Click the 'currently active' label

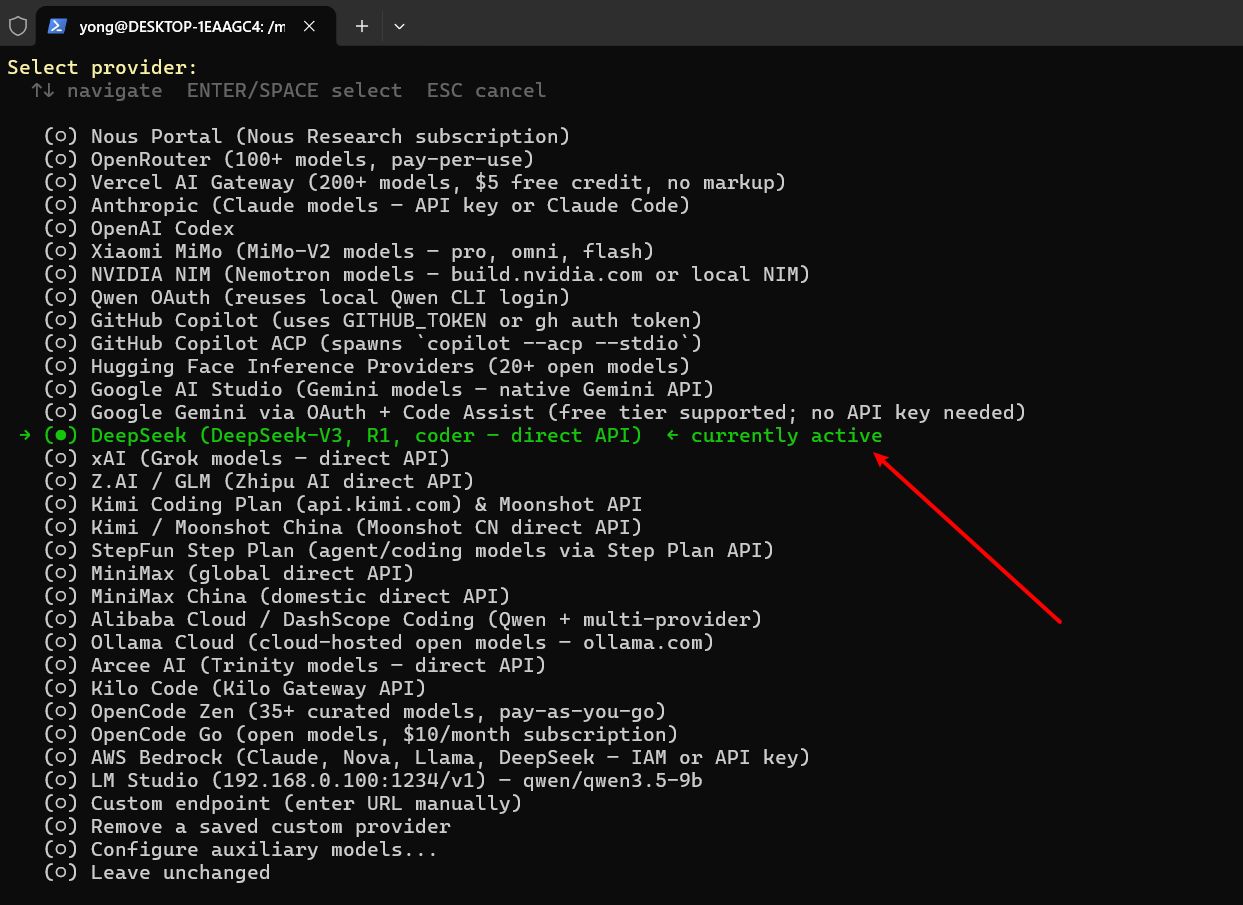(x=787, y=435)
